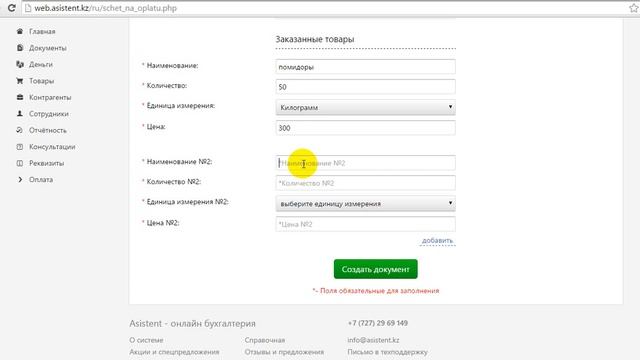The image size is (640, 360).
Task: Open the Справочная footer link
Action: pyautogui.click(x=265, y=340)
